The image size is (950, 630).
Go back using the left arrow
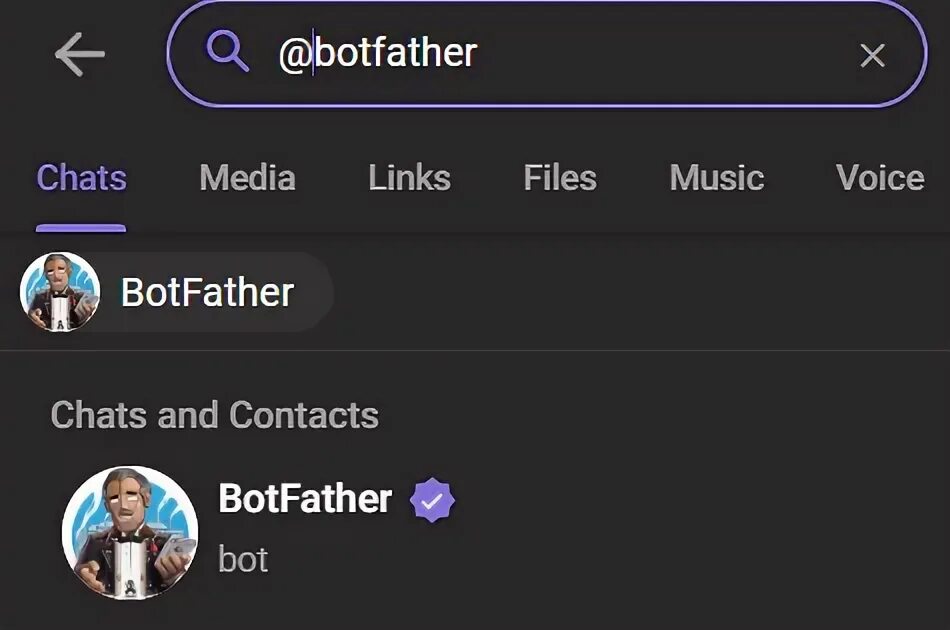(x=79, y=54)
